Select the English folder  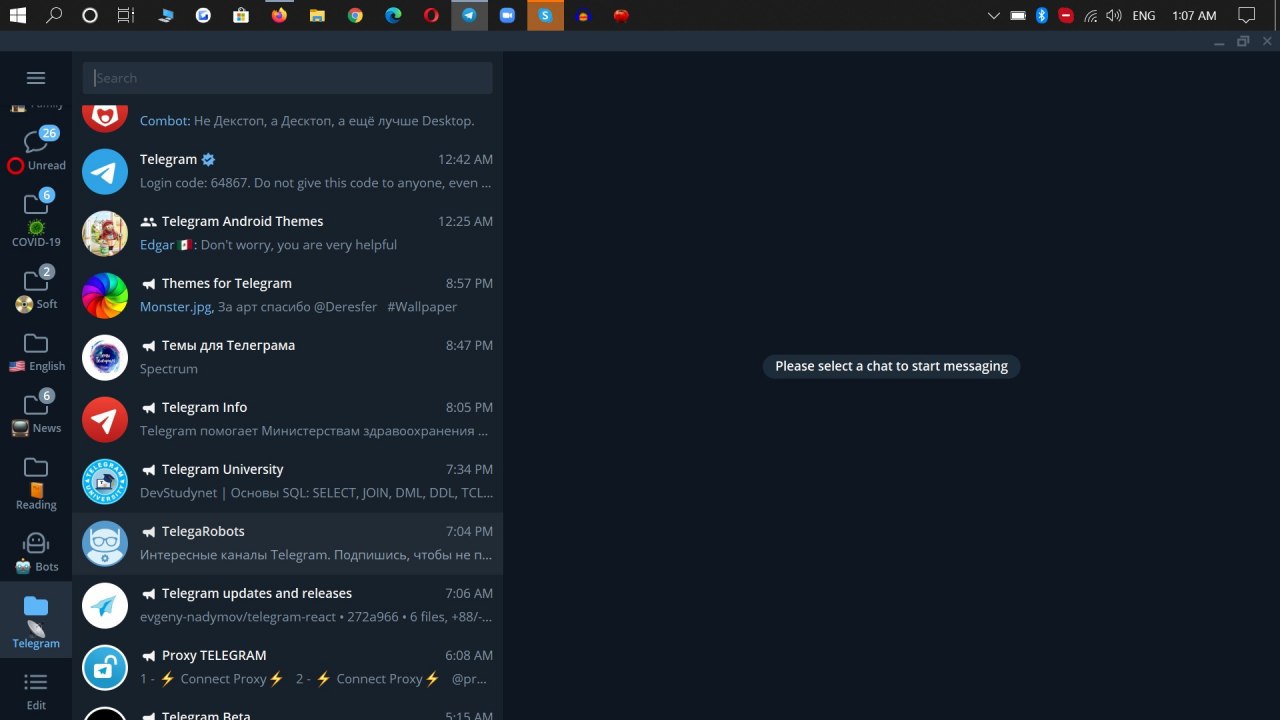(x=36, y=351)
